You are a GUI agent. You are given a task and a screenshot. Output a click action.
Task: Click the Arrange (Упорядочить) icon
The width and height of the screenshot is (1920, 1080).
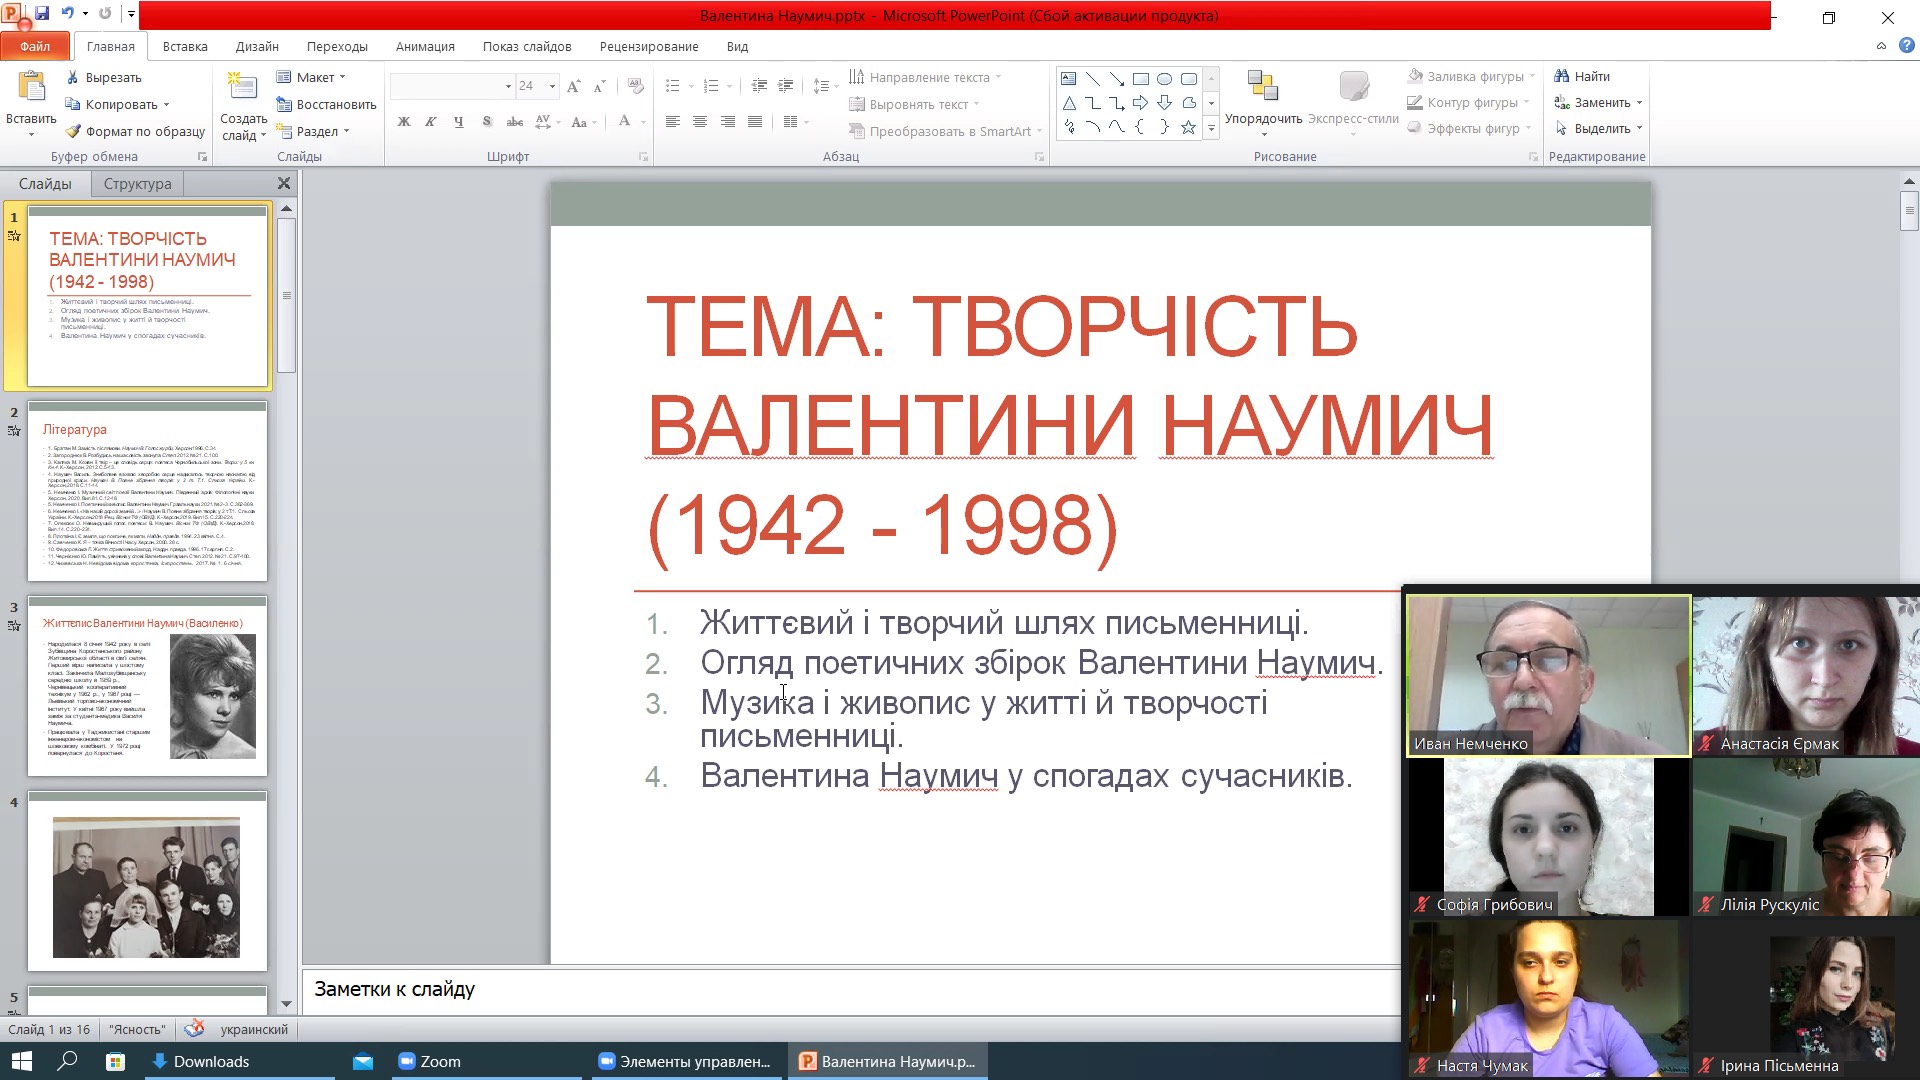[1263, 88]
